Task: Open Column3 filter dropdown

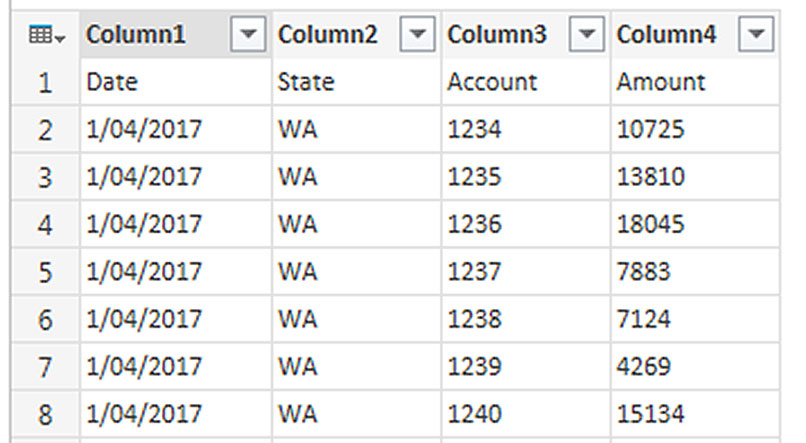Action: [587, 34]
